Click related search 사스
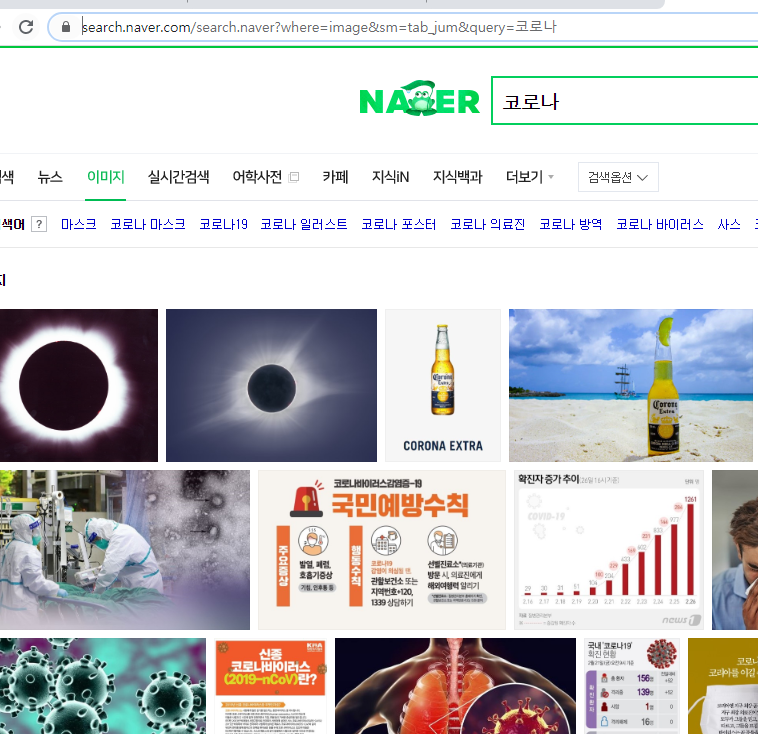758x734 pixels. coord(729,224)
